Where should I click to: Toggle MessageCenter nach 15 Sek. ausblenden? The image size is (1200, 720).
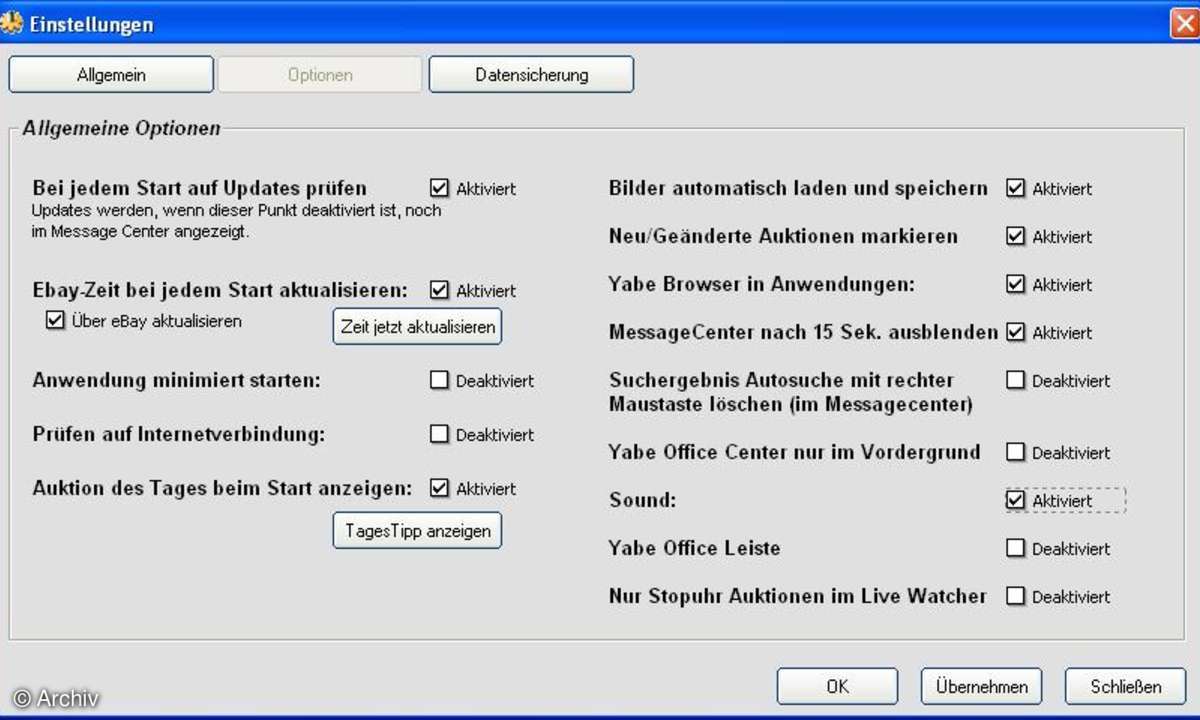1016,332
